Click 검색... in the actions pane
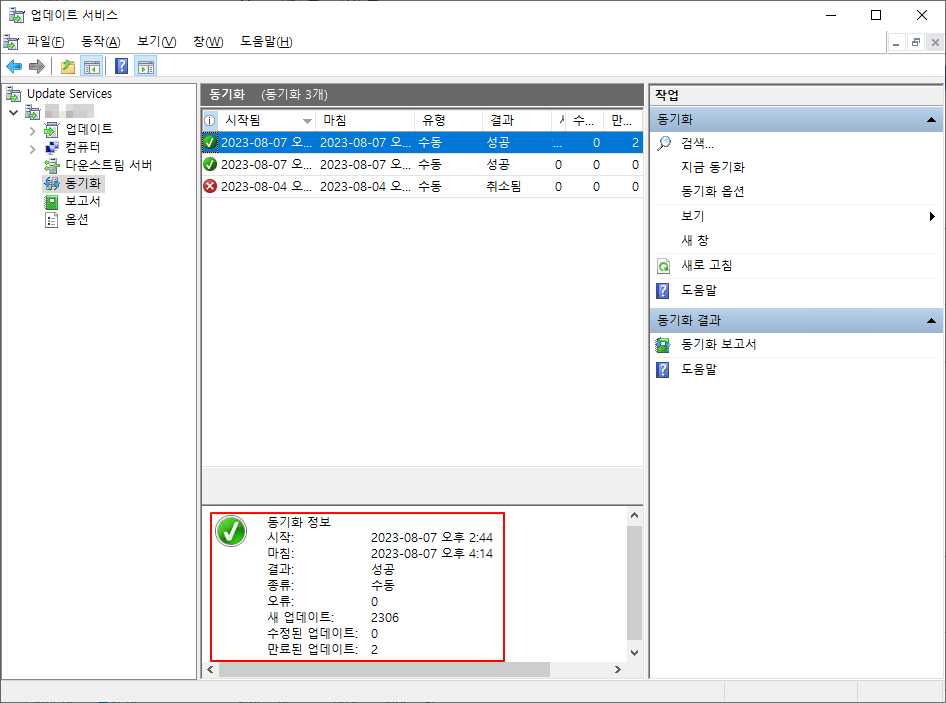946x703 pixels. [x=697, y=143]
